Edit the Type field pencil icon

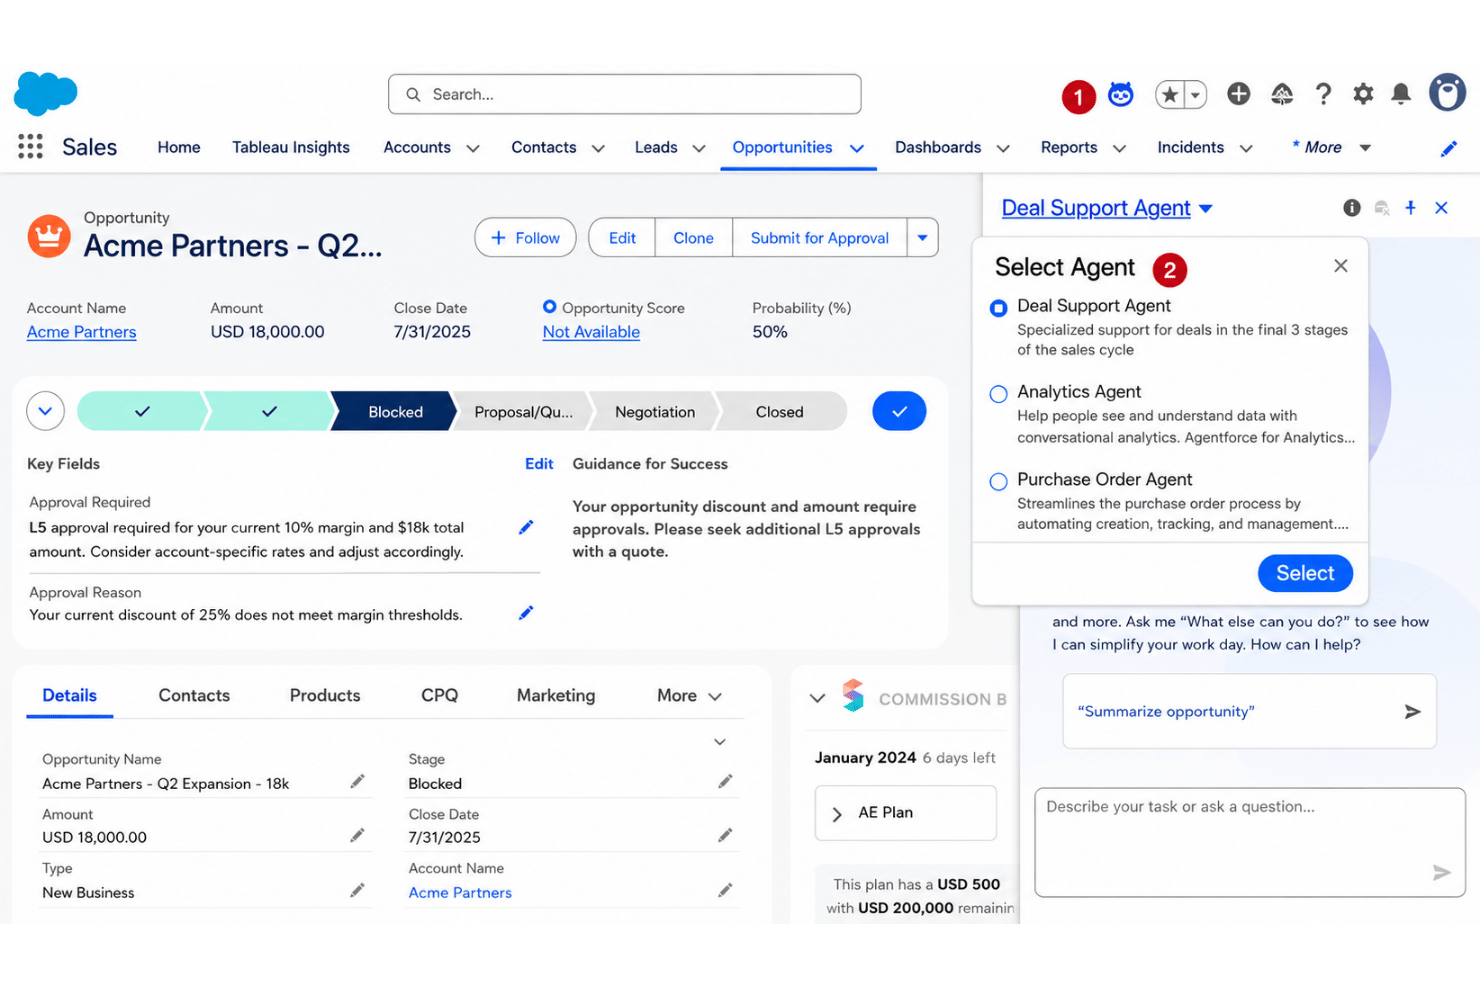[x=357, y=890]
